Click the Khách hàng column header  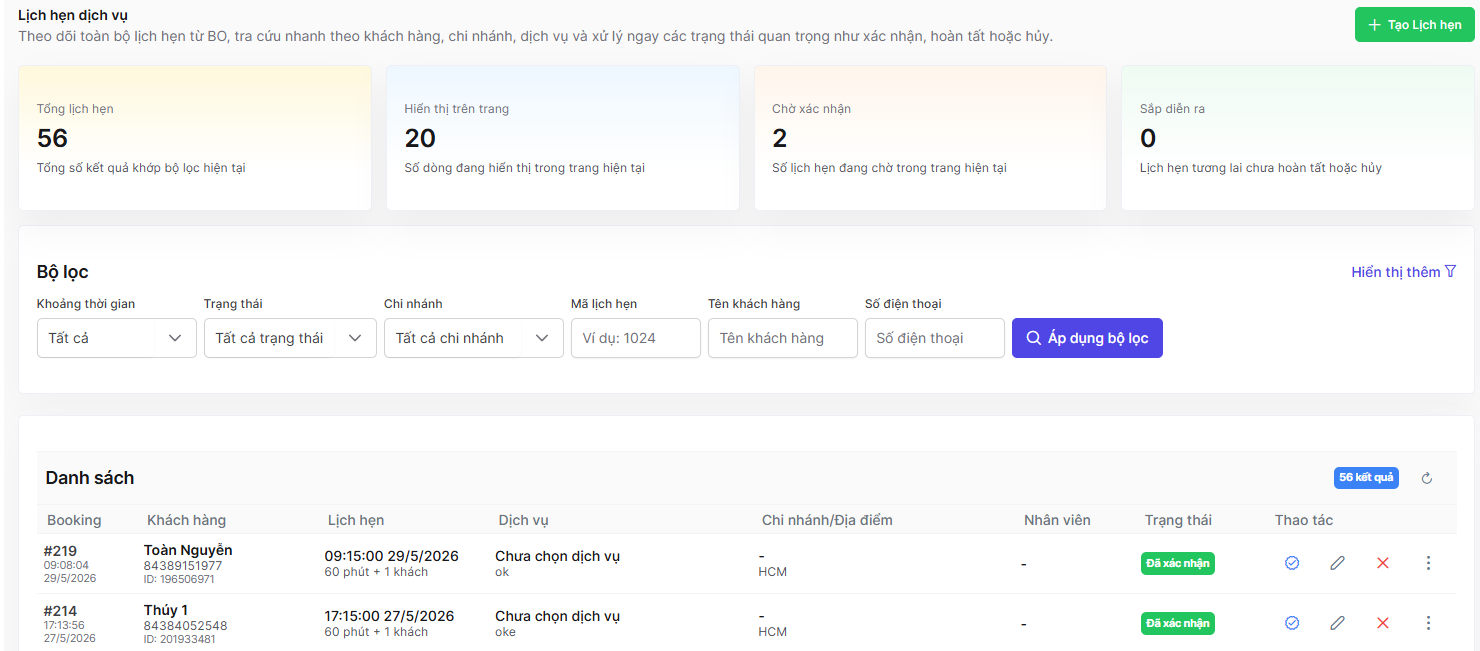click(186, 520)
